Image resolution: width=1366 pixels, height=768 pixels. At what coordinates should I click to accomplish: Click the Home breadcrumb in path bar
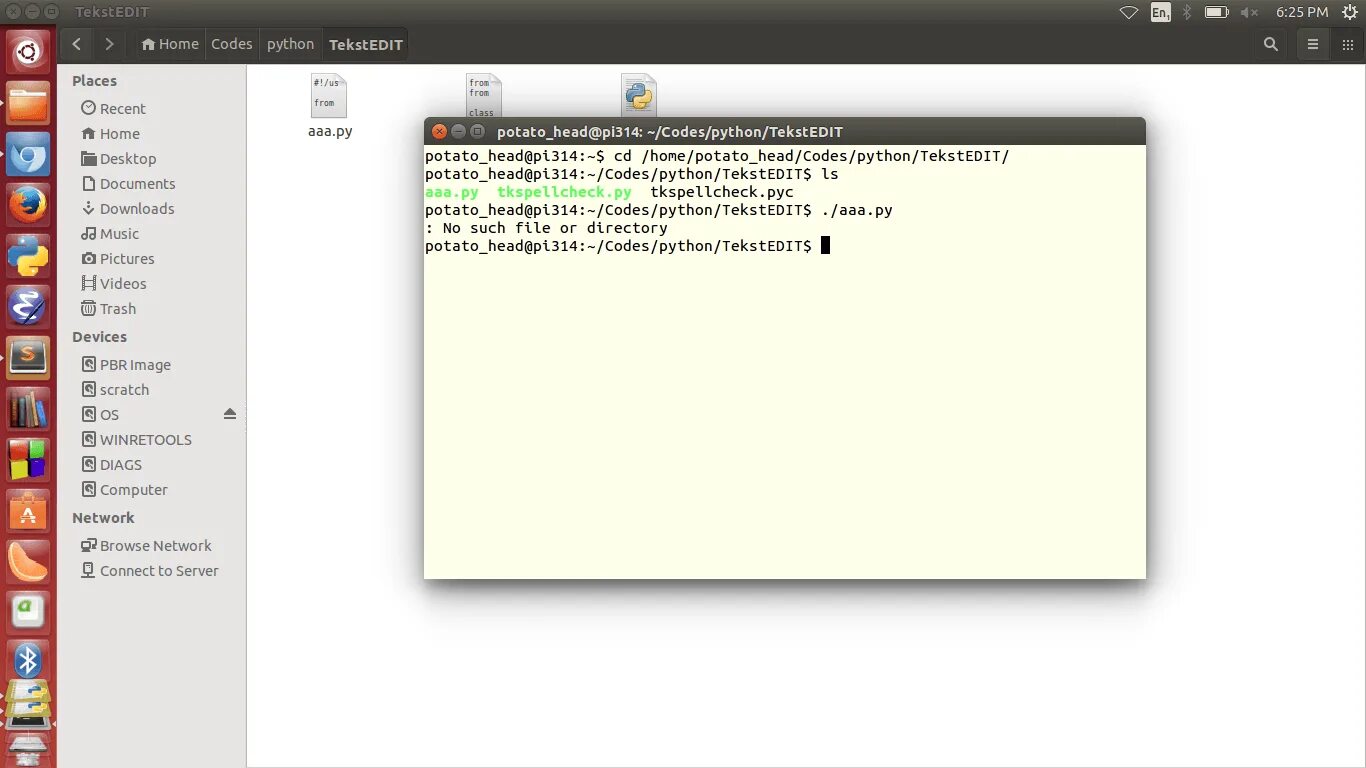coord(170,44)
